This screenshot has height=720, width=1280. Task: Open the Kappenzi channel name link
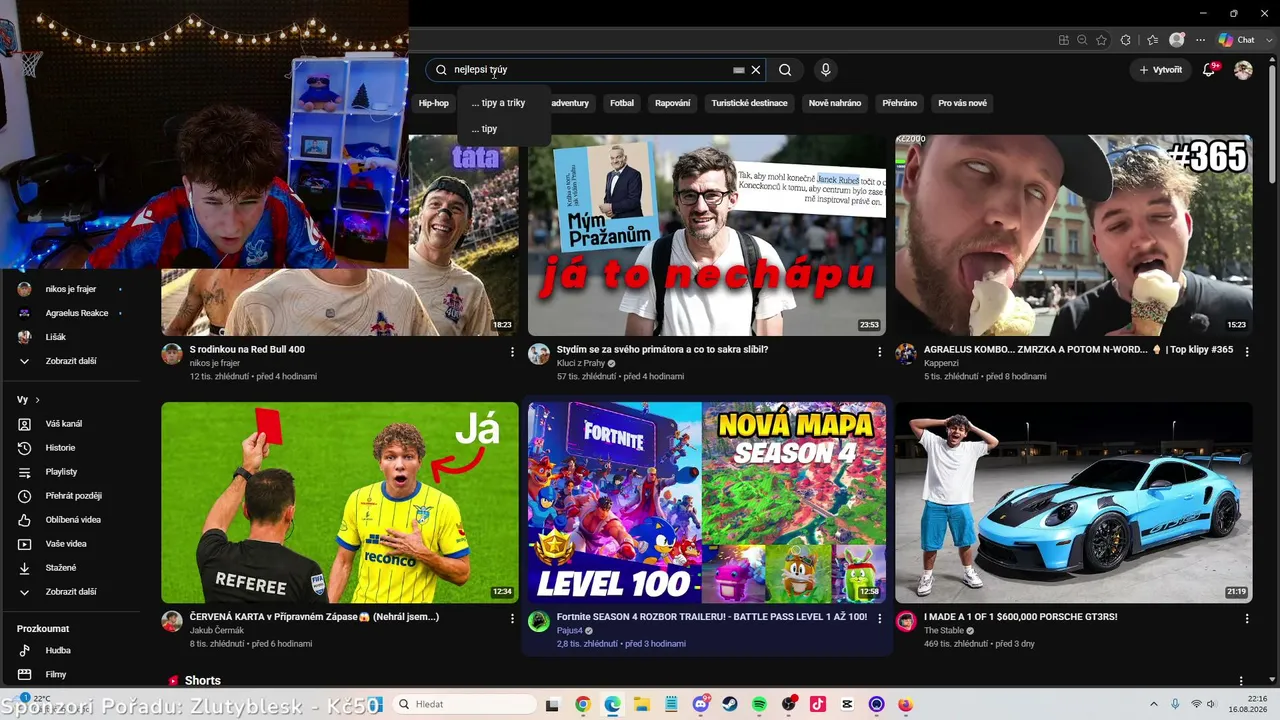[941, 363]
